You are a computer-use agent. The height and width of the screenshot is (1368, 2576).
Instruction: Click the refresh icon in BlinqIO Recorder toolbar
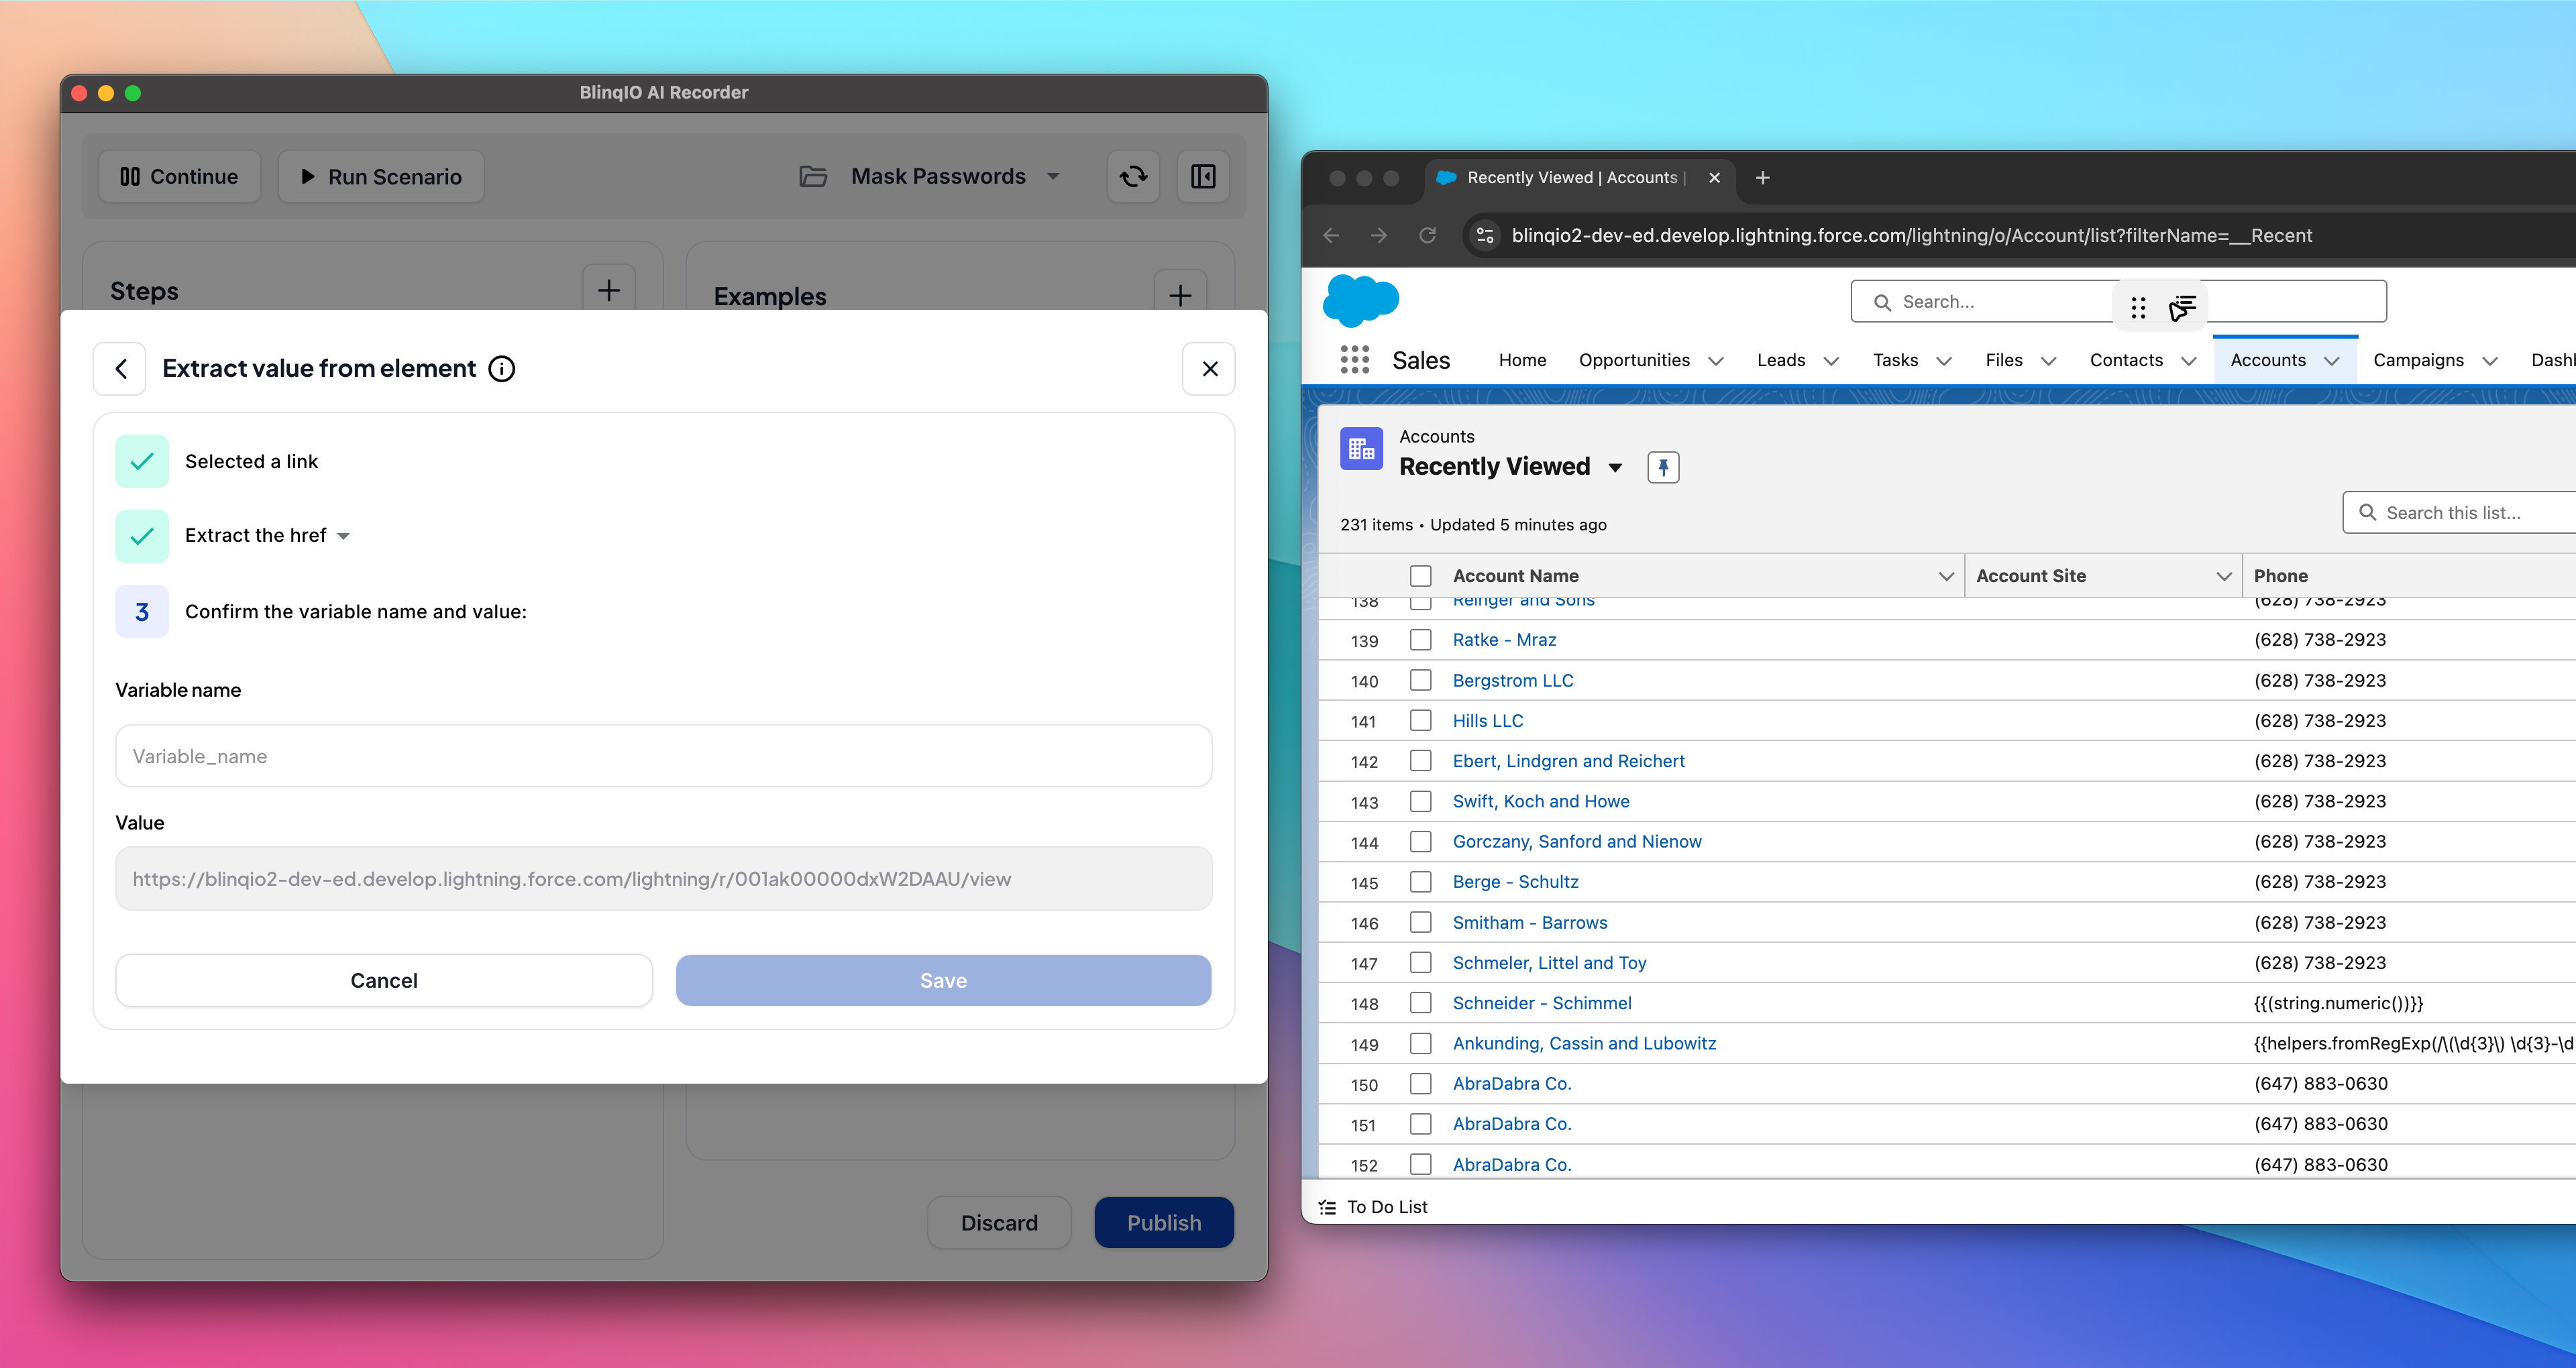(1133, 177)
